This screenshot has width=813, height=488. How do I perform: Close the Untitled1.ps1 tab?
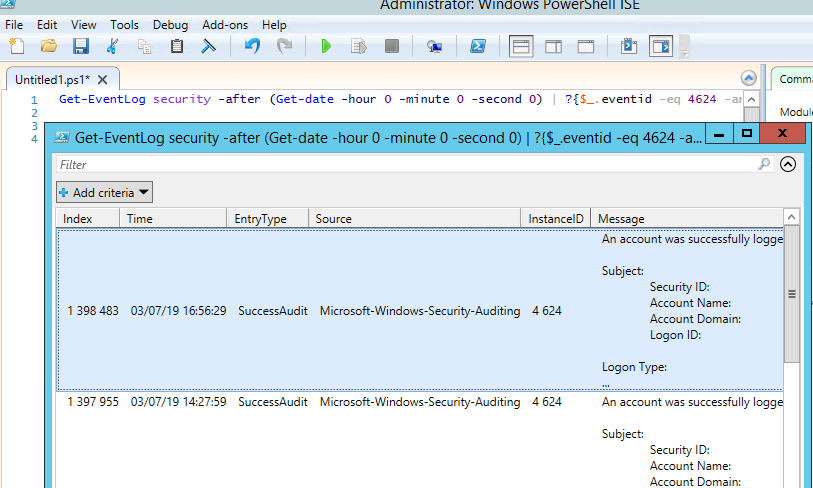(x=103, y=80)
